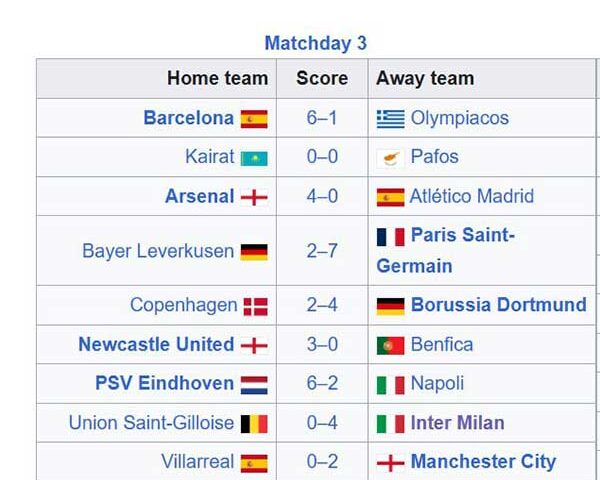Go to the Inter Milan page

[x=457, y=423]
